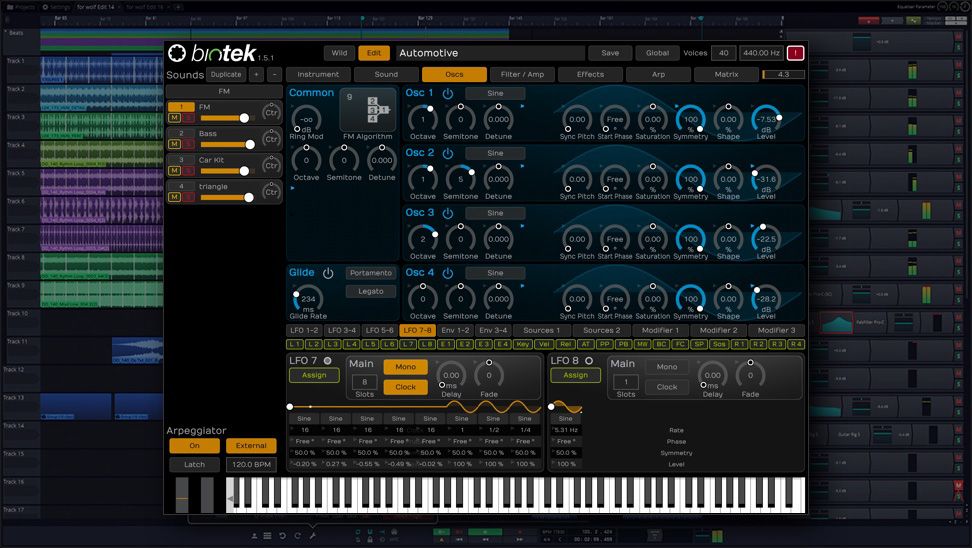Open LFO 8 Free phase dropdown
This screenshot has height=548, width=972.
point(565,441)
